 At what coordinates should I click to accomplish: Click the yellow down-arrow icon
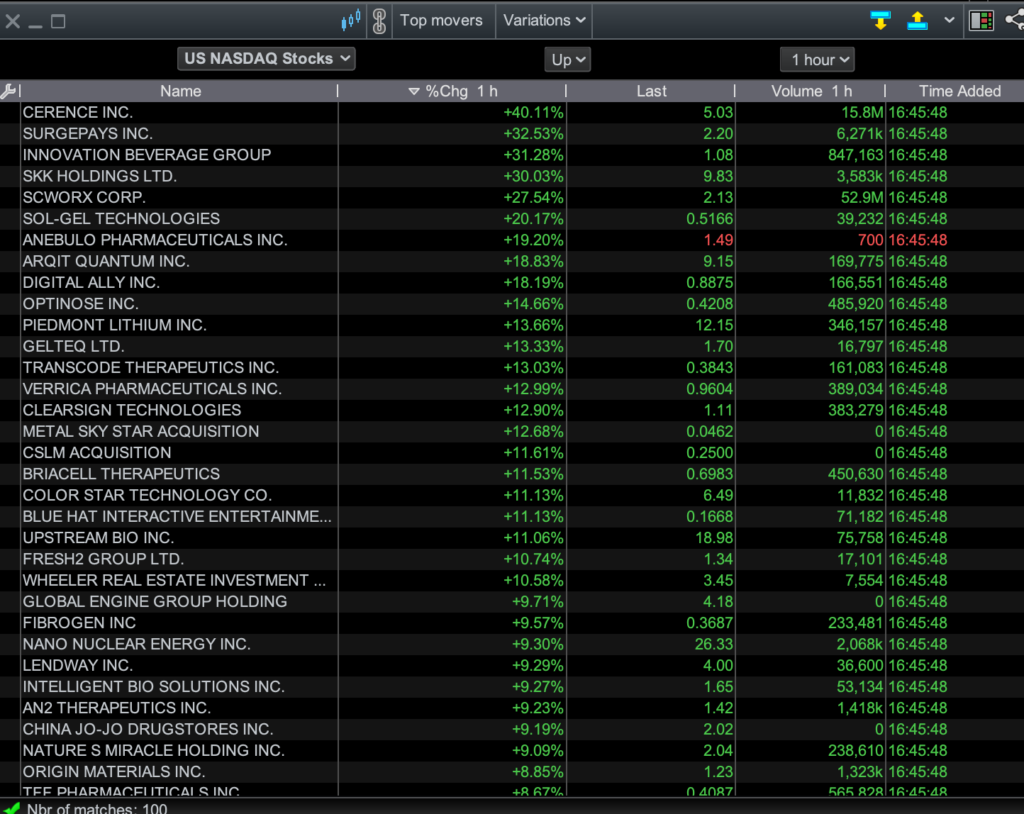pos(880,21)
